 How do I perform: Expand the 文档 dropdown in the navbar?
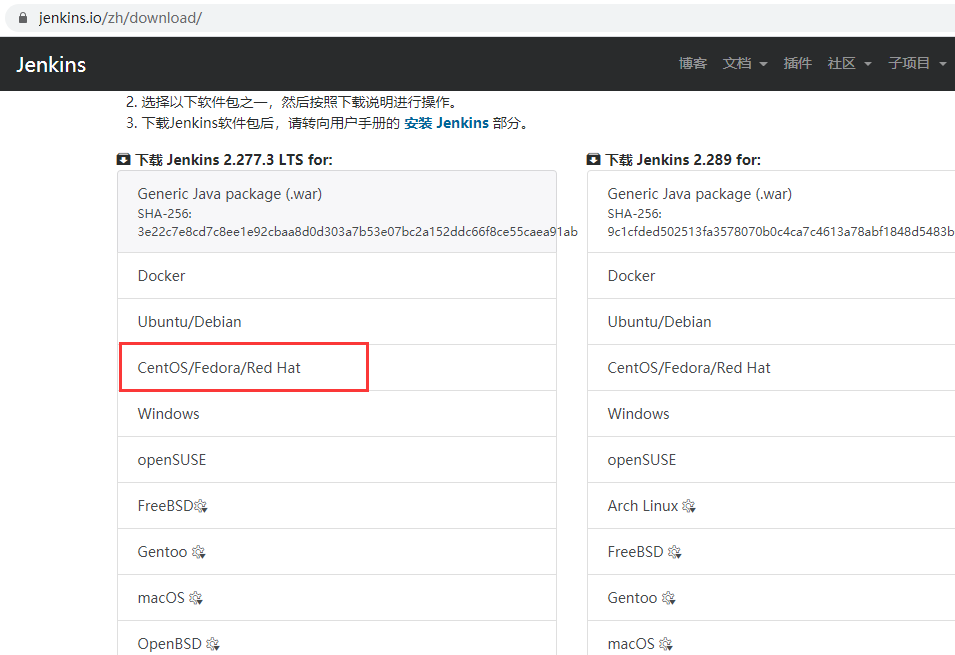click(x=744, y=63)
